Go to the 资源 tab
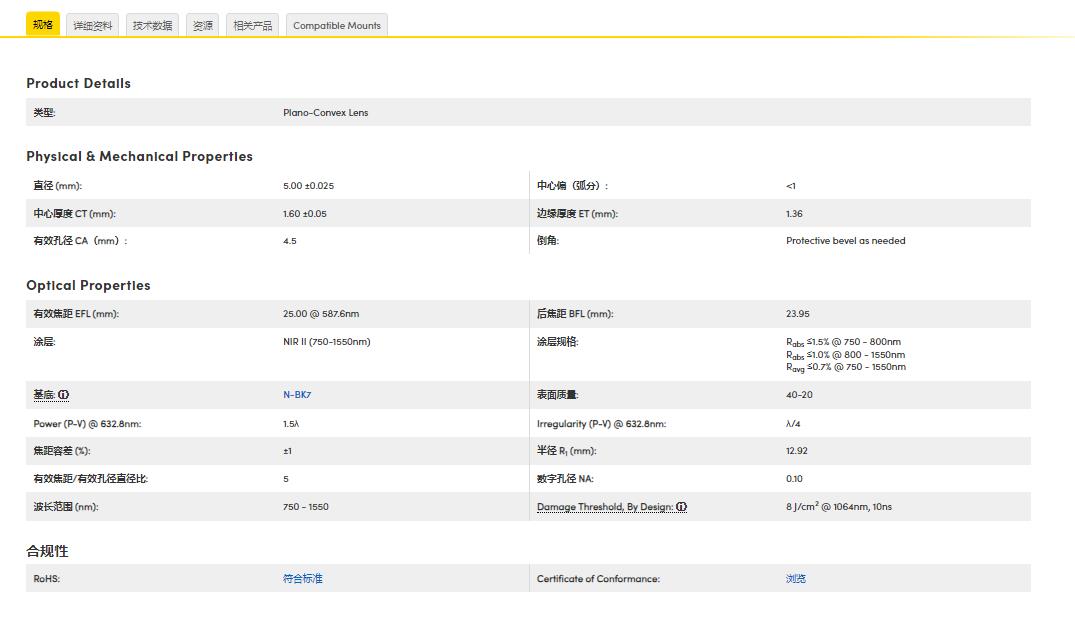Screen dimensions: 1075x618 (x=202, y=26)
